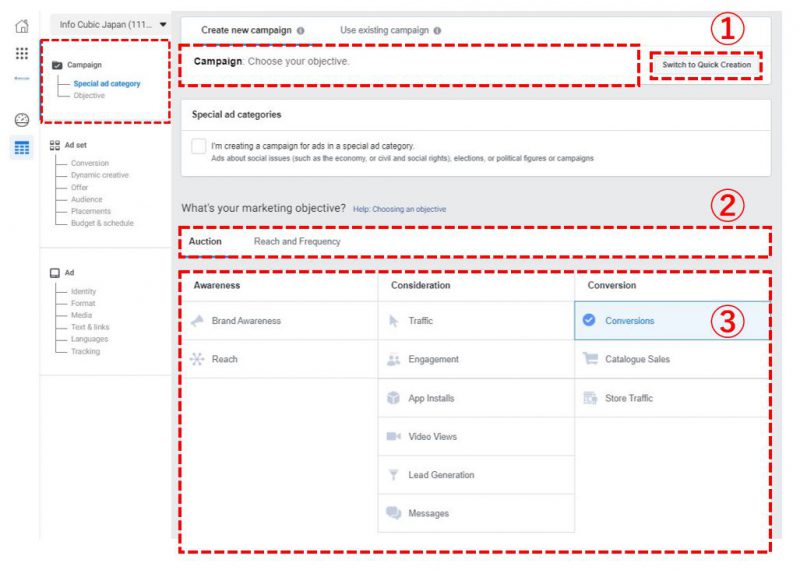800x570 pixels.
Task: Select the table view icon in sidebar
Action: [x=21, y=148]
